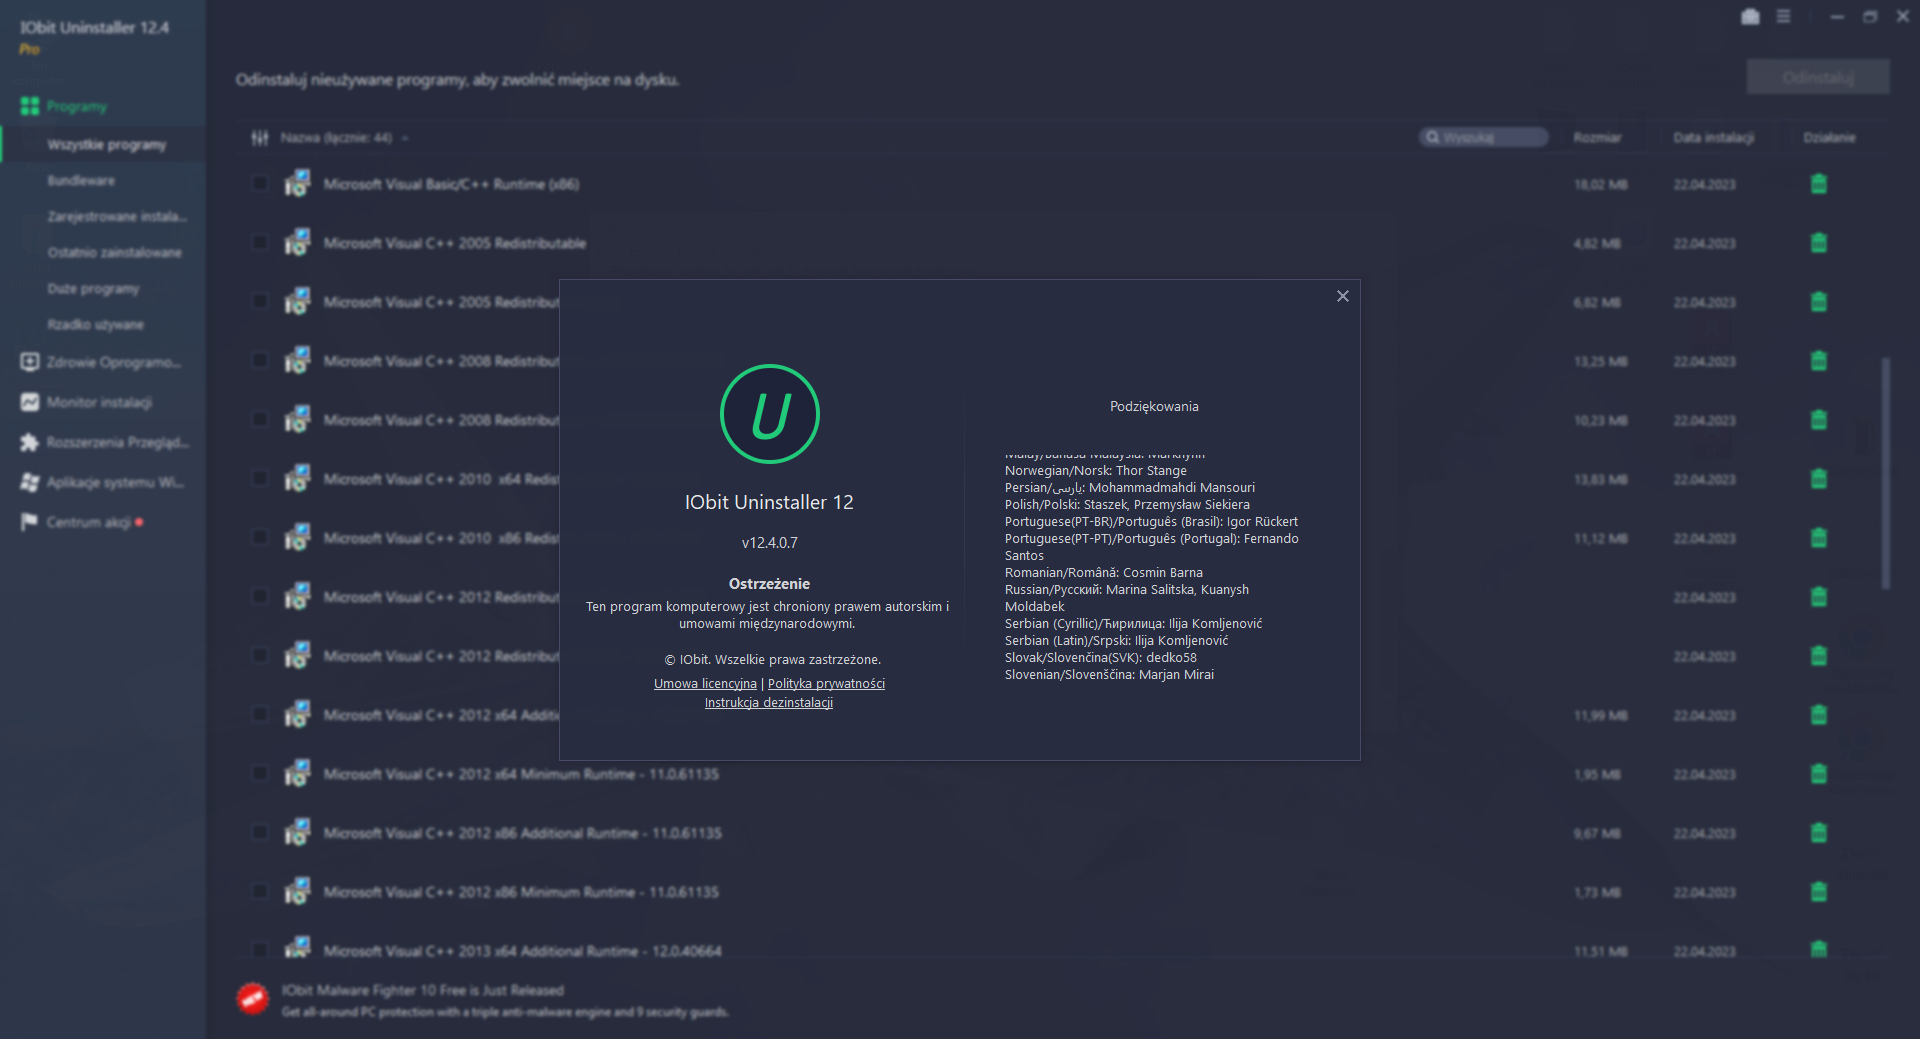Sort the list by Rozmiar column

[x=1597, y=138]
